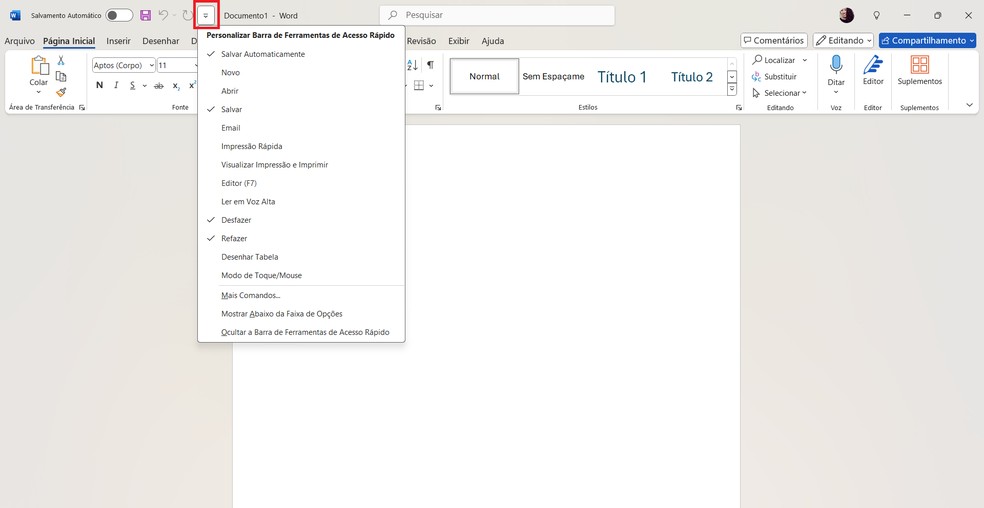
Task: Expand the underline style dropdown arrow
Action: pyautogui.click(x=144, y=85)
